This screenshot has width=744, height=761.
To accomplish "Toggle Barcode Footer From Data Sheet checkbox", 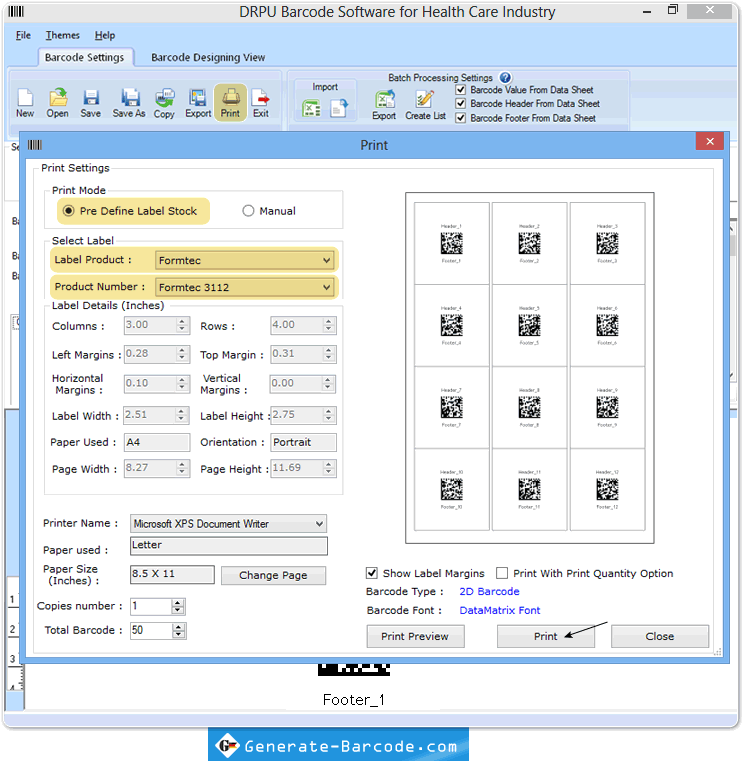I will tap(461, 118).
